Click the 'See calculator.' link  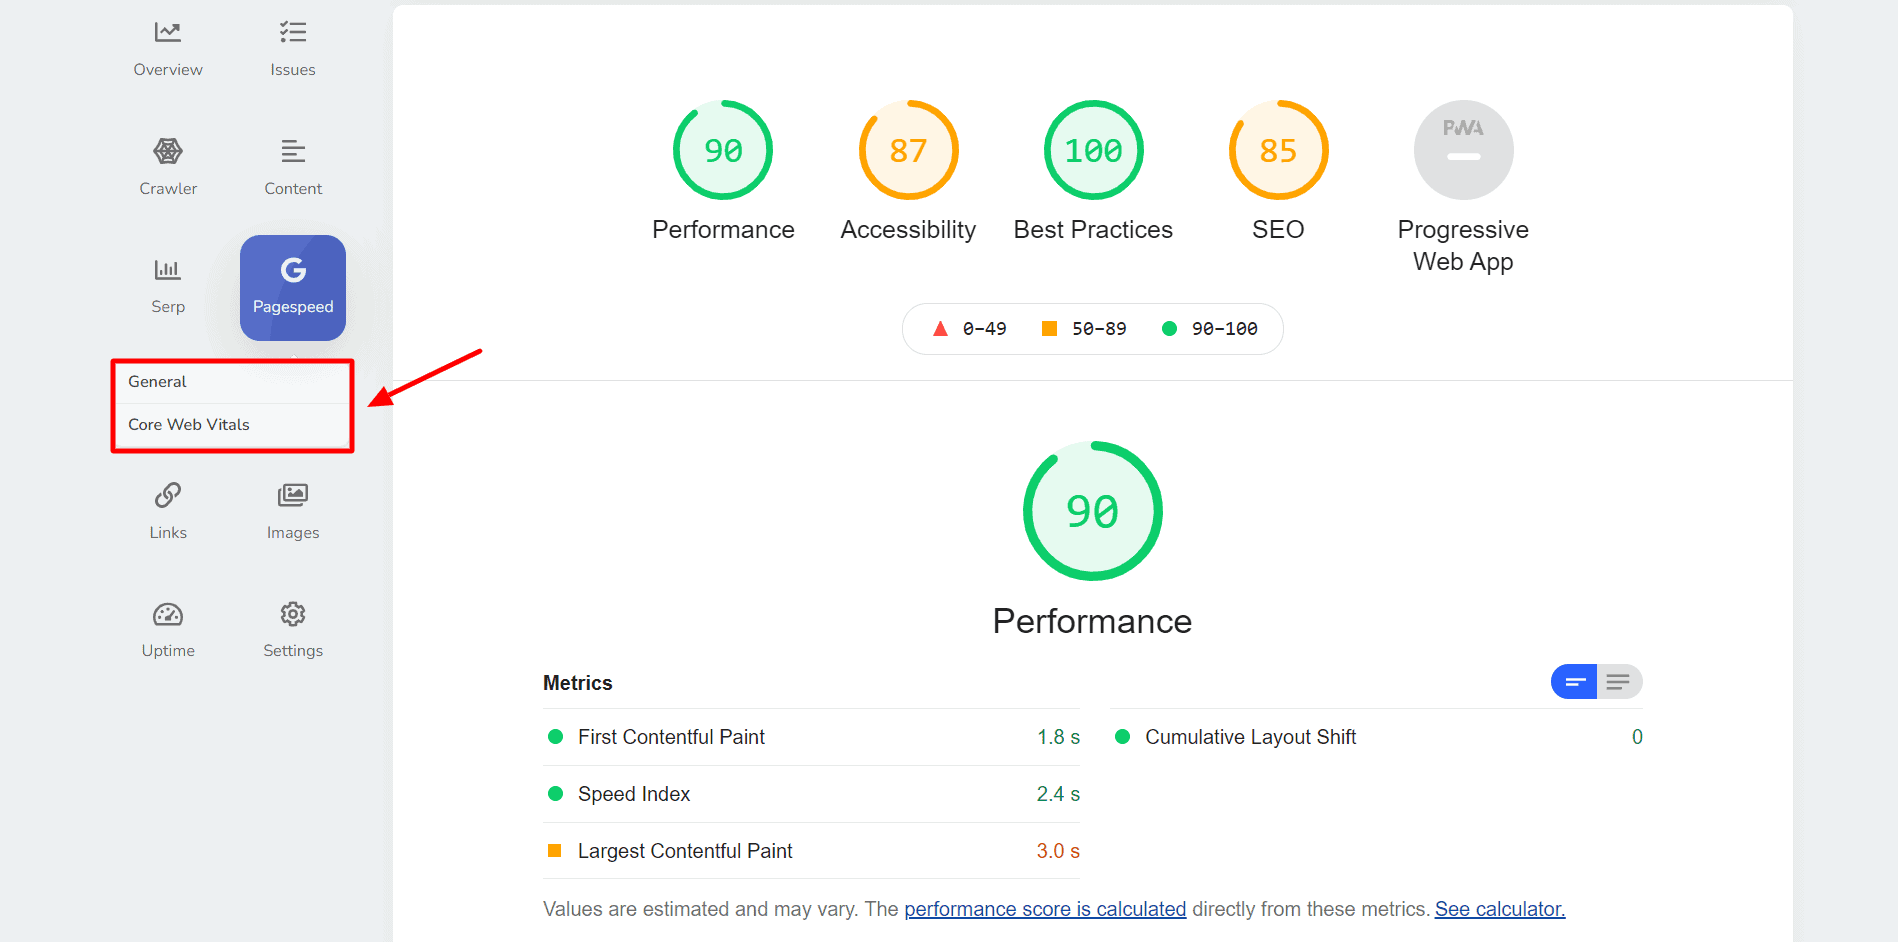tap(1499, 909)
